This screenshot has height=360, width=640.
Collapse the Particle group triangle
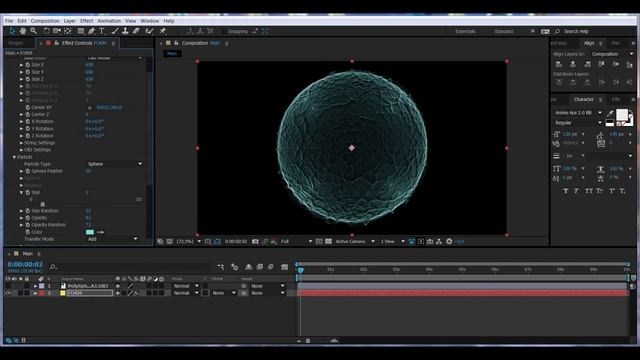(14, 157)
